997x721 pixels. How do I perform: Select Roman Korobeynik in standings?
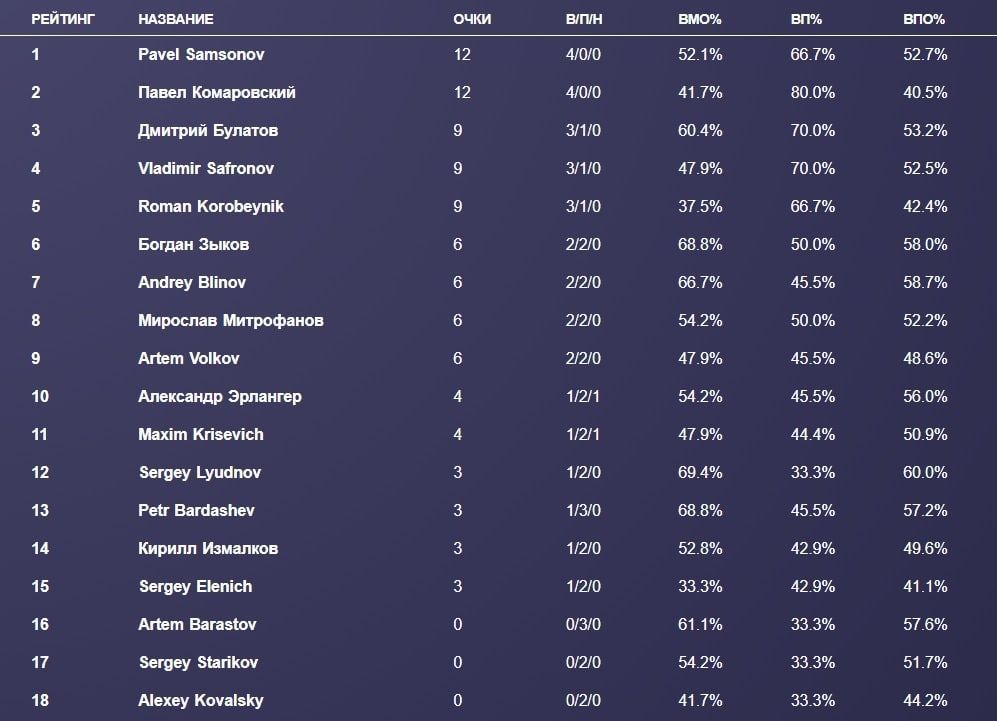pos(211,206)
